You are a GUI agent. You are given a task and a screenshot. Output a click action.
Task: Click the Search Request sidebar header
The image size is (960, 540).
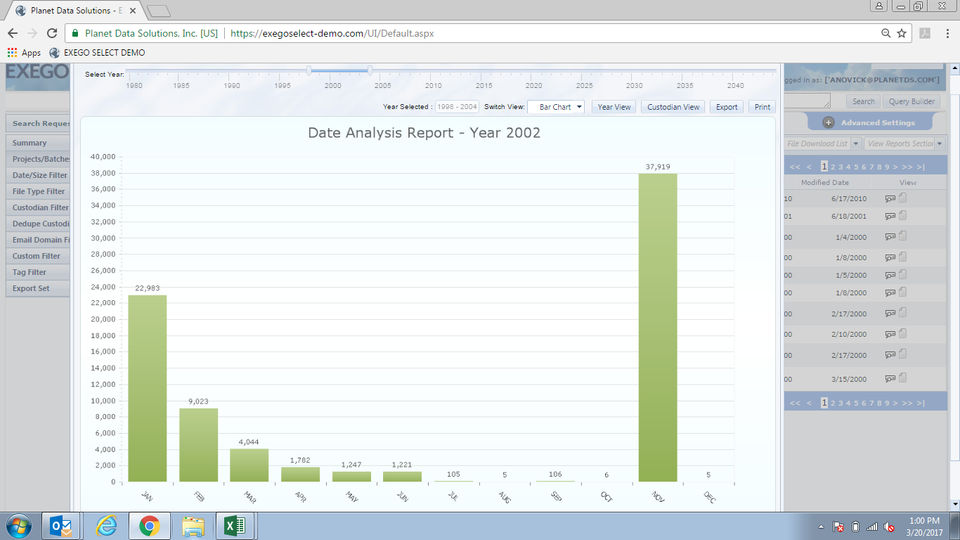pyautogui.click(x=38, y=123)
